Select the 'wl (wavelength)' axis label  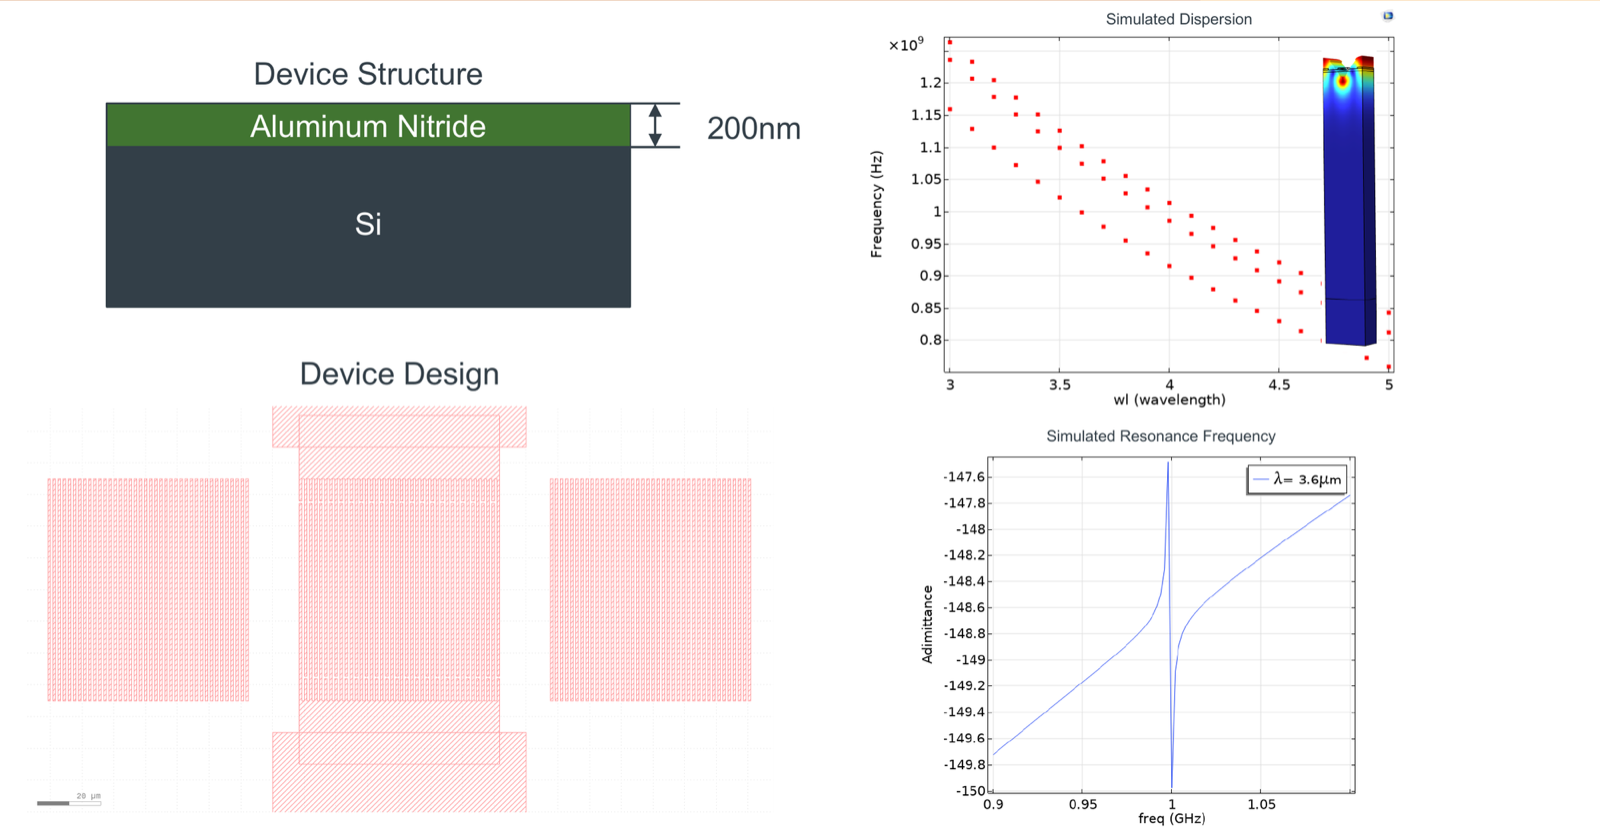coord(1169,400)
